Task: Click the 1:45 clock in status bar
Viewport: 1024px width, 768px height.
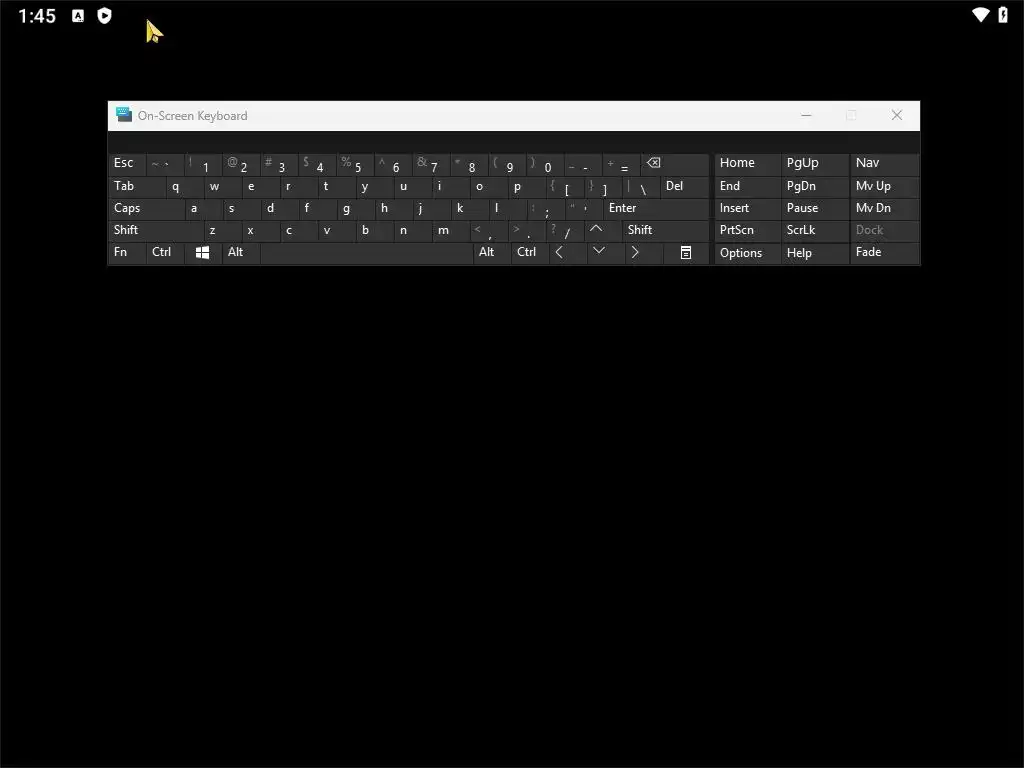Action: tap(37, 16)
